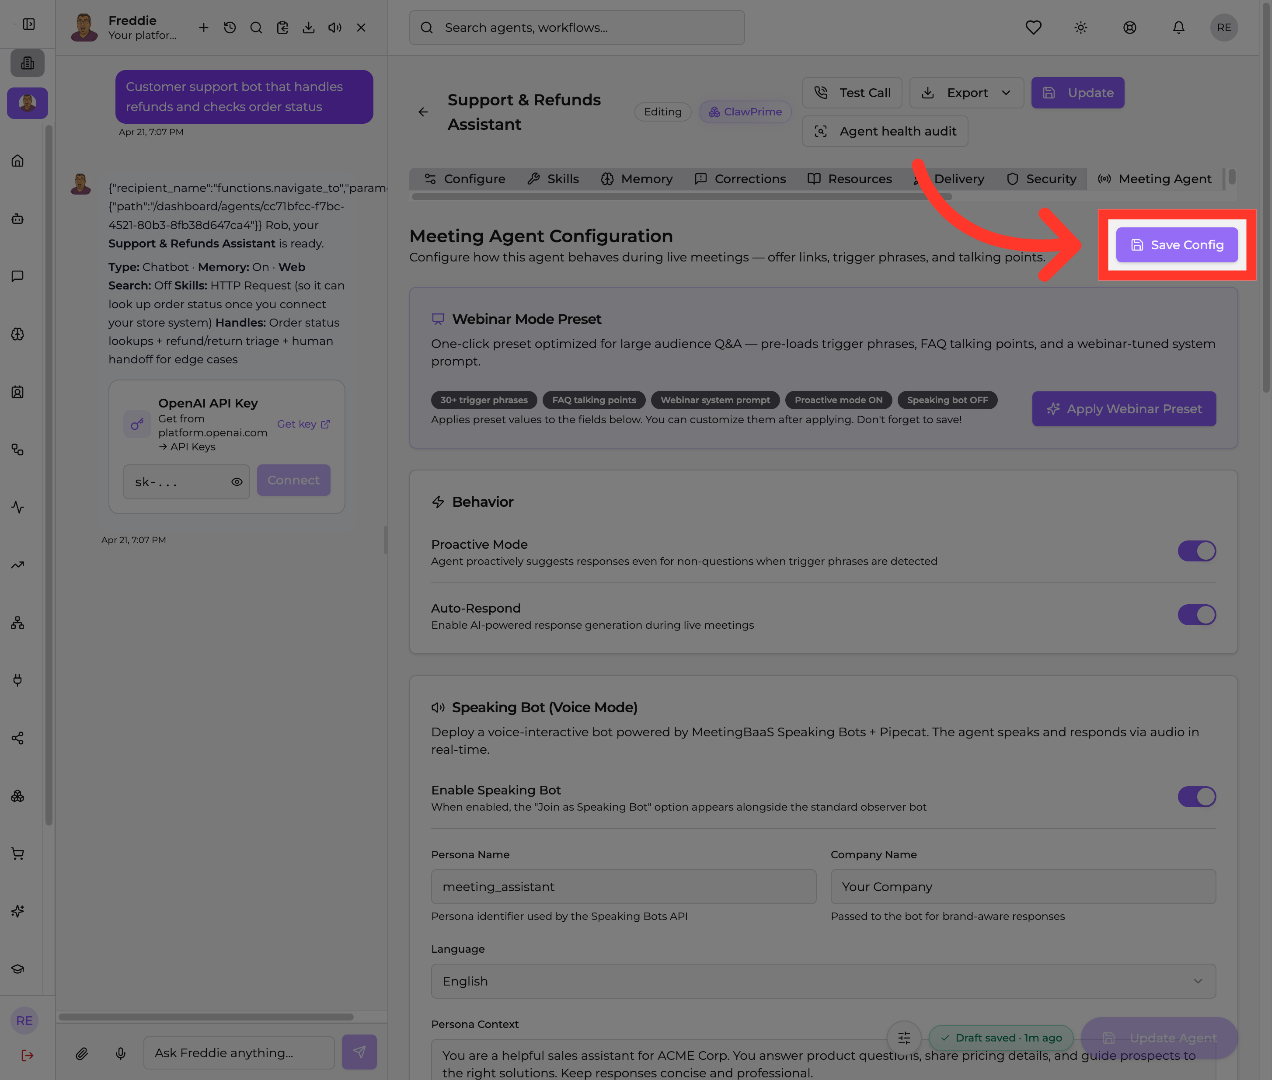
Task: Go to the Security tab
Action: [x=1042, y=179]
